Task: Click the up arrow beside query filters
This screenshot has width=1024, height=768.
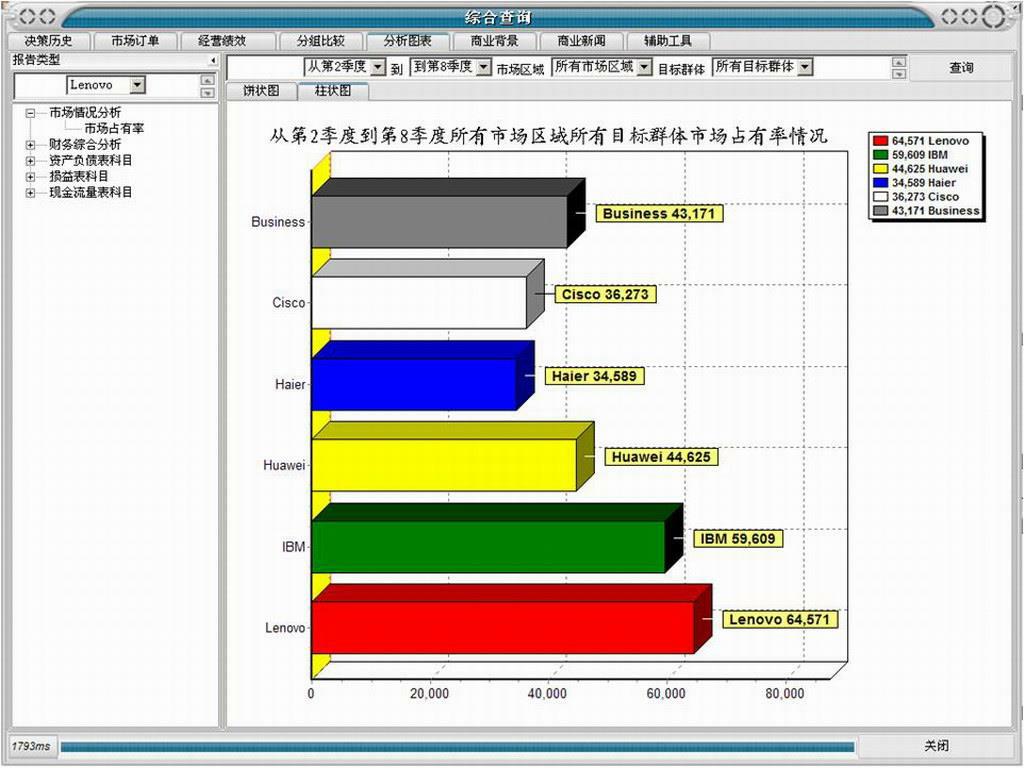Action: point(899,62)
